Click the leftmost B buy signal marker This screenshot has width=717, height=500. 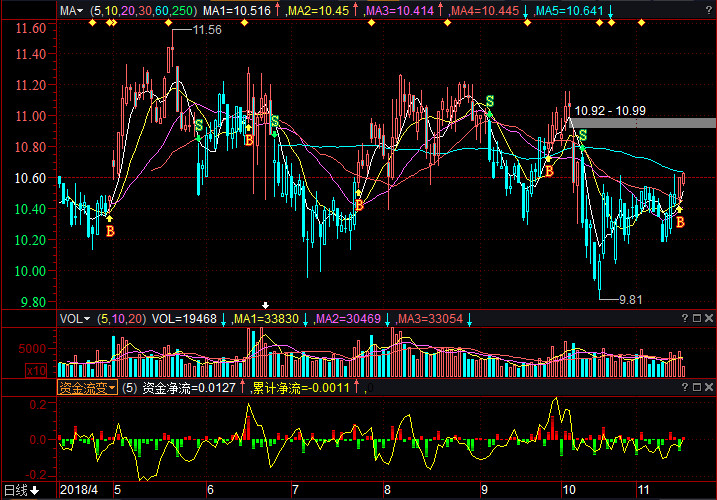110,230
